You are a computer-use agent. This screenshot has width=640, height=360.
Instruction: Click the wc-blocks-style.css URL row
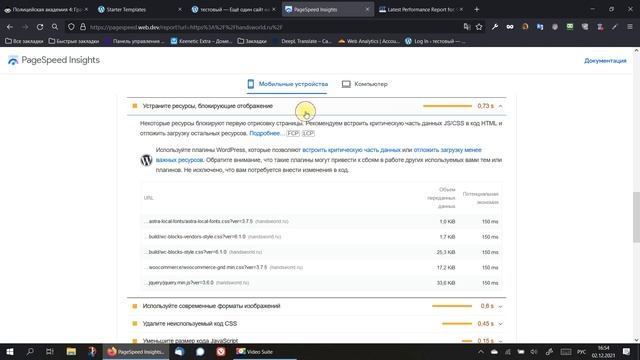tap(321, 252)
